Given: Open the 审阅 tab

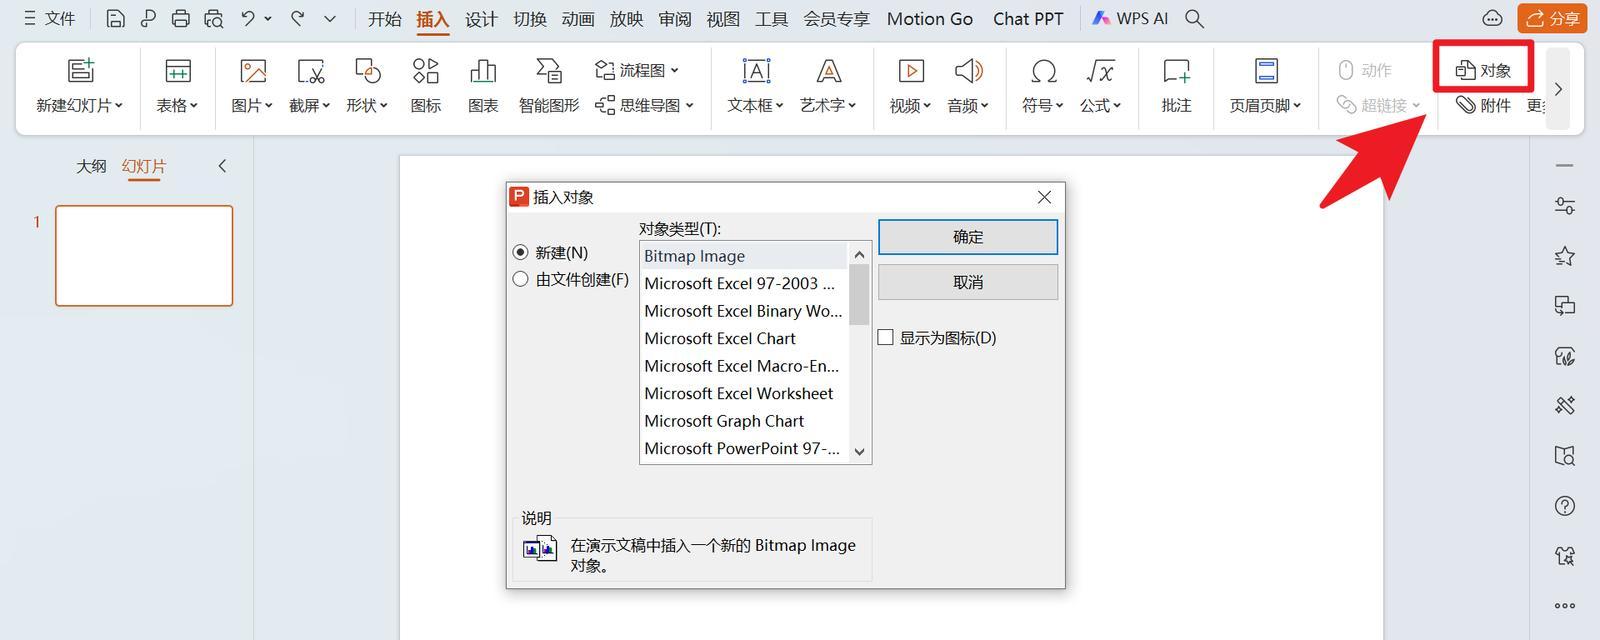Looking at the screenshot, I should pos(675,19).
